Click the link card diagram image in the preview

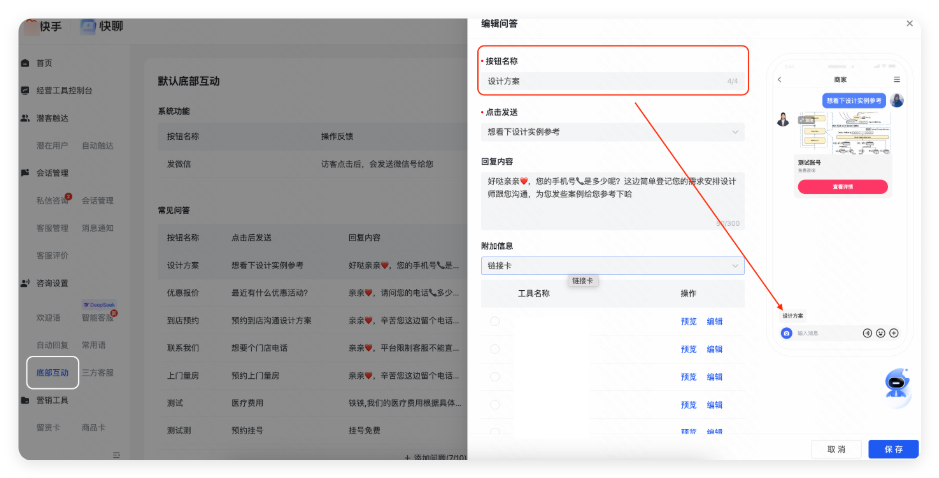[x=843, y=133]
